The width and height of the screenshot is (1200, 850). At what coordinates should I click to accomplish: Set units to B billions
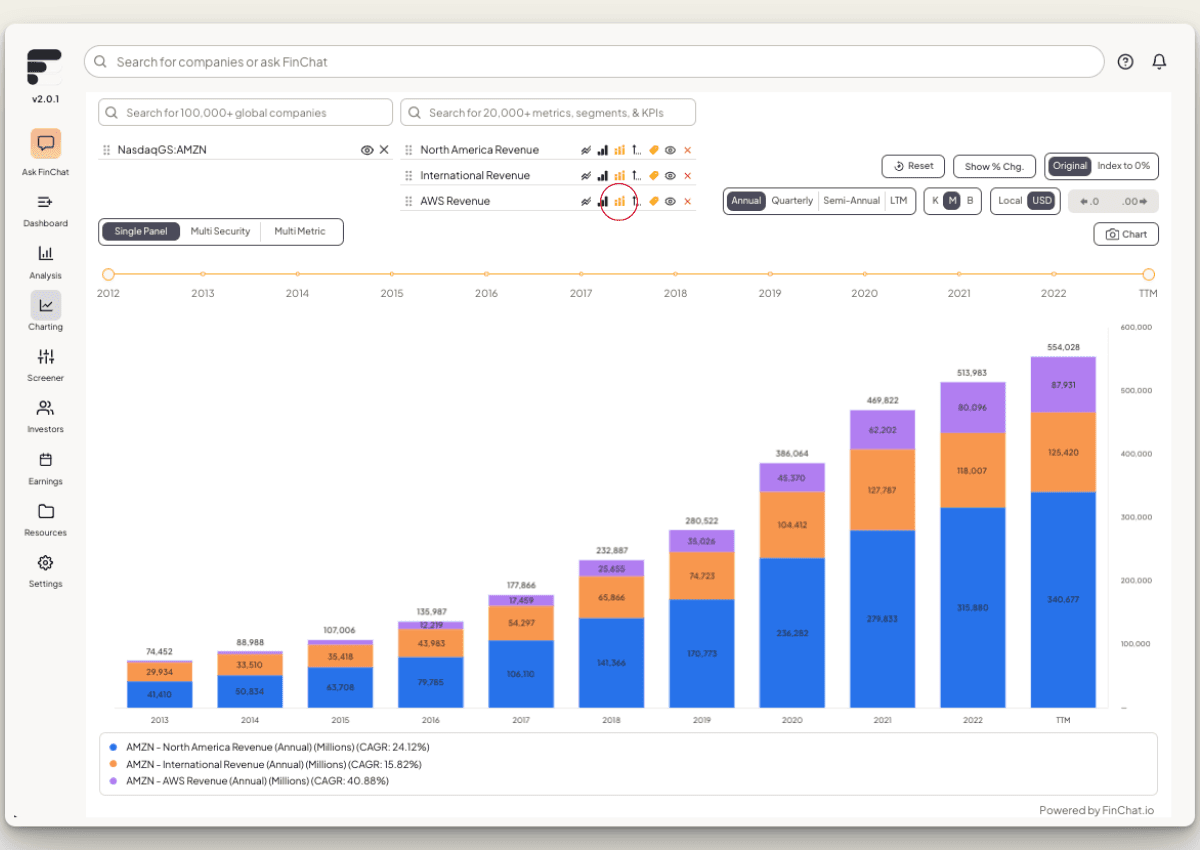(969, 201)
